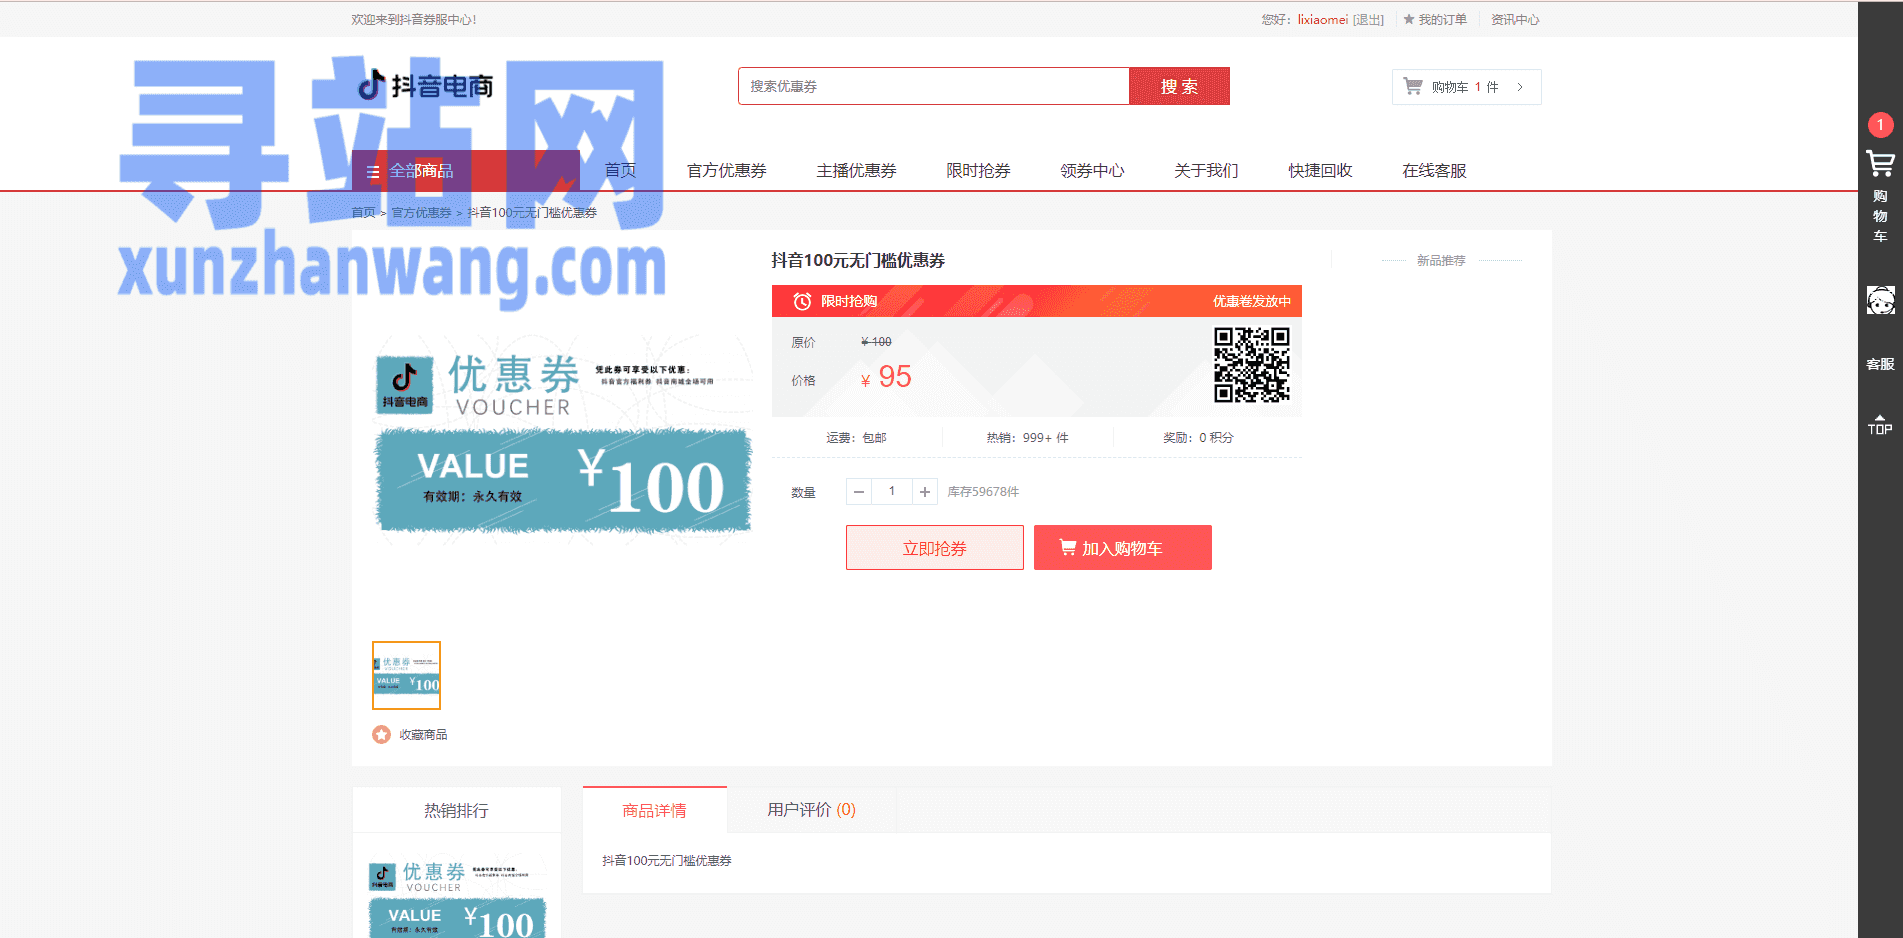The image size is (1903, 938).
Task: Go to 首页 in navigation bar
Action: tap(620, 171)
